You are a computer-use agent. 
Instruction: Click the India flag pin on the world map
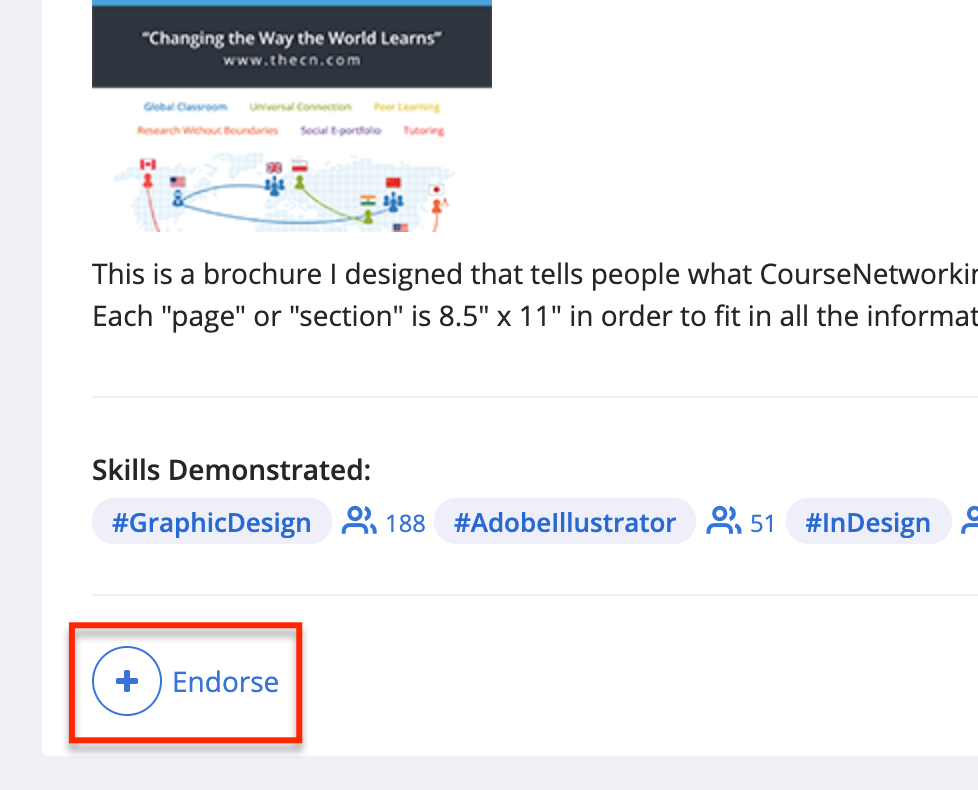(368, 198)
